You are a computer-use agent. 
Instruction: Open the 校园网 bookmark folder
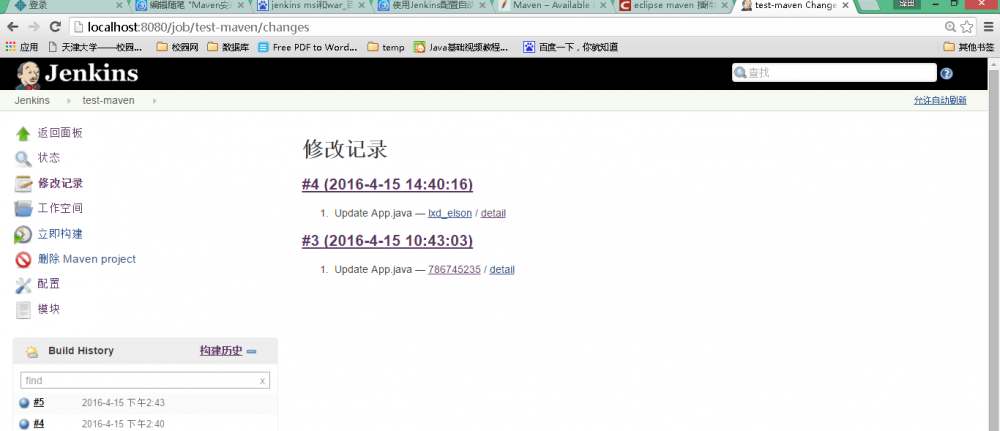177,47
